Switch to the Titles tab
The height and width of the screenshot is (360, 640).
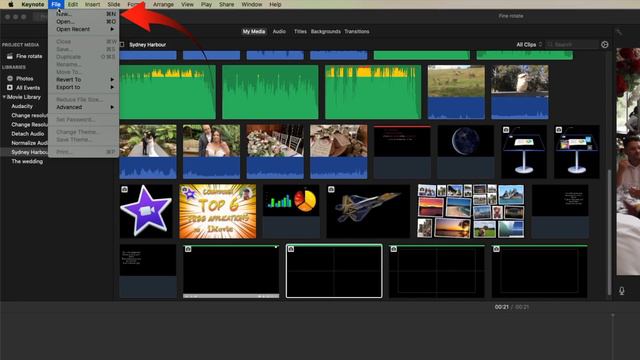(300, 31)
